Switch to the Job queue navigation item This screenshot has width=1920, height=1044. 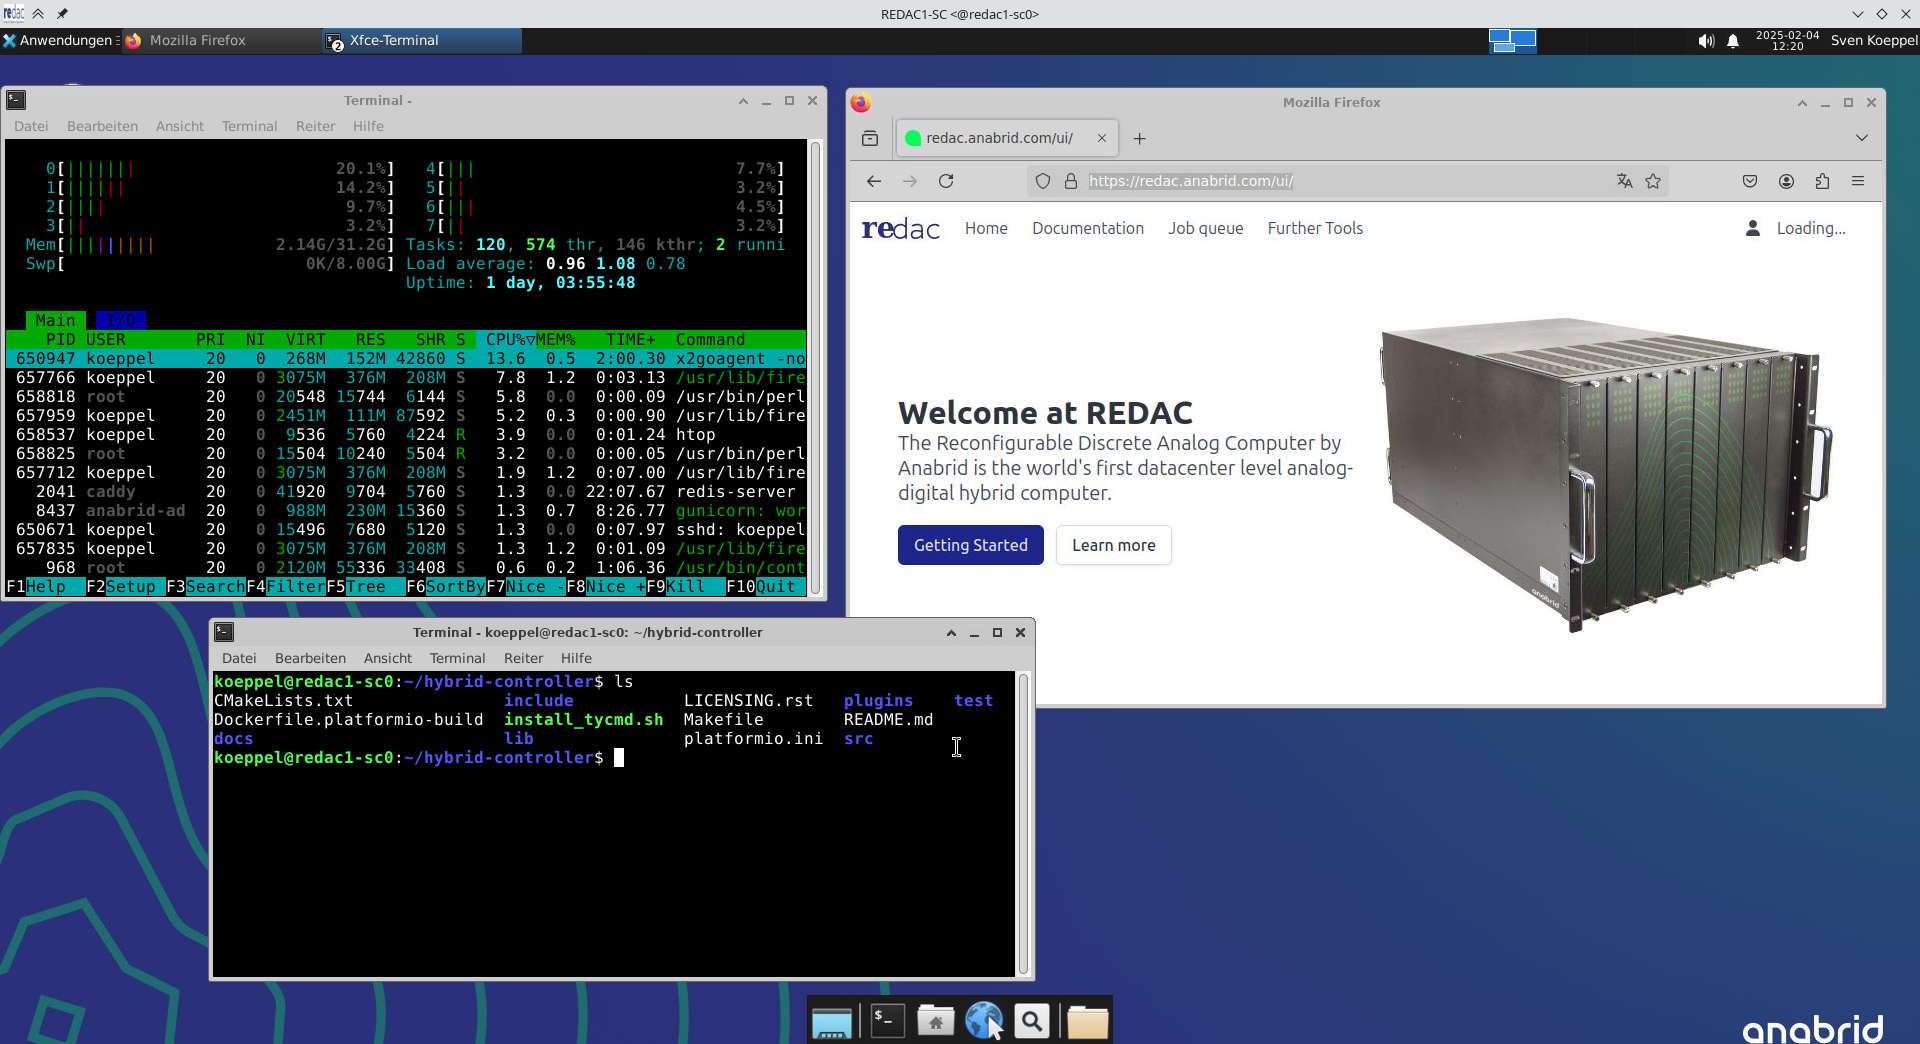[x=1205, y=228]
